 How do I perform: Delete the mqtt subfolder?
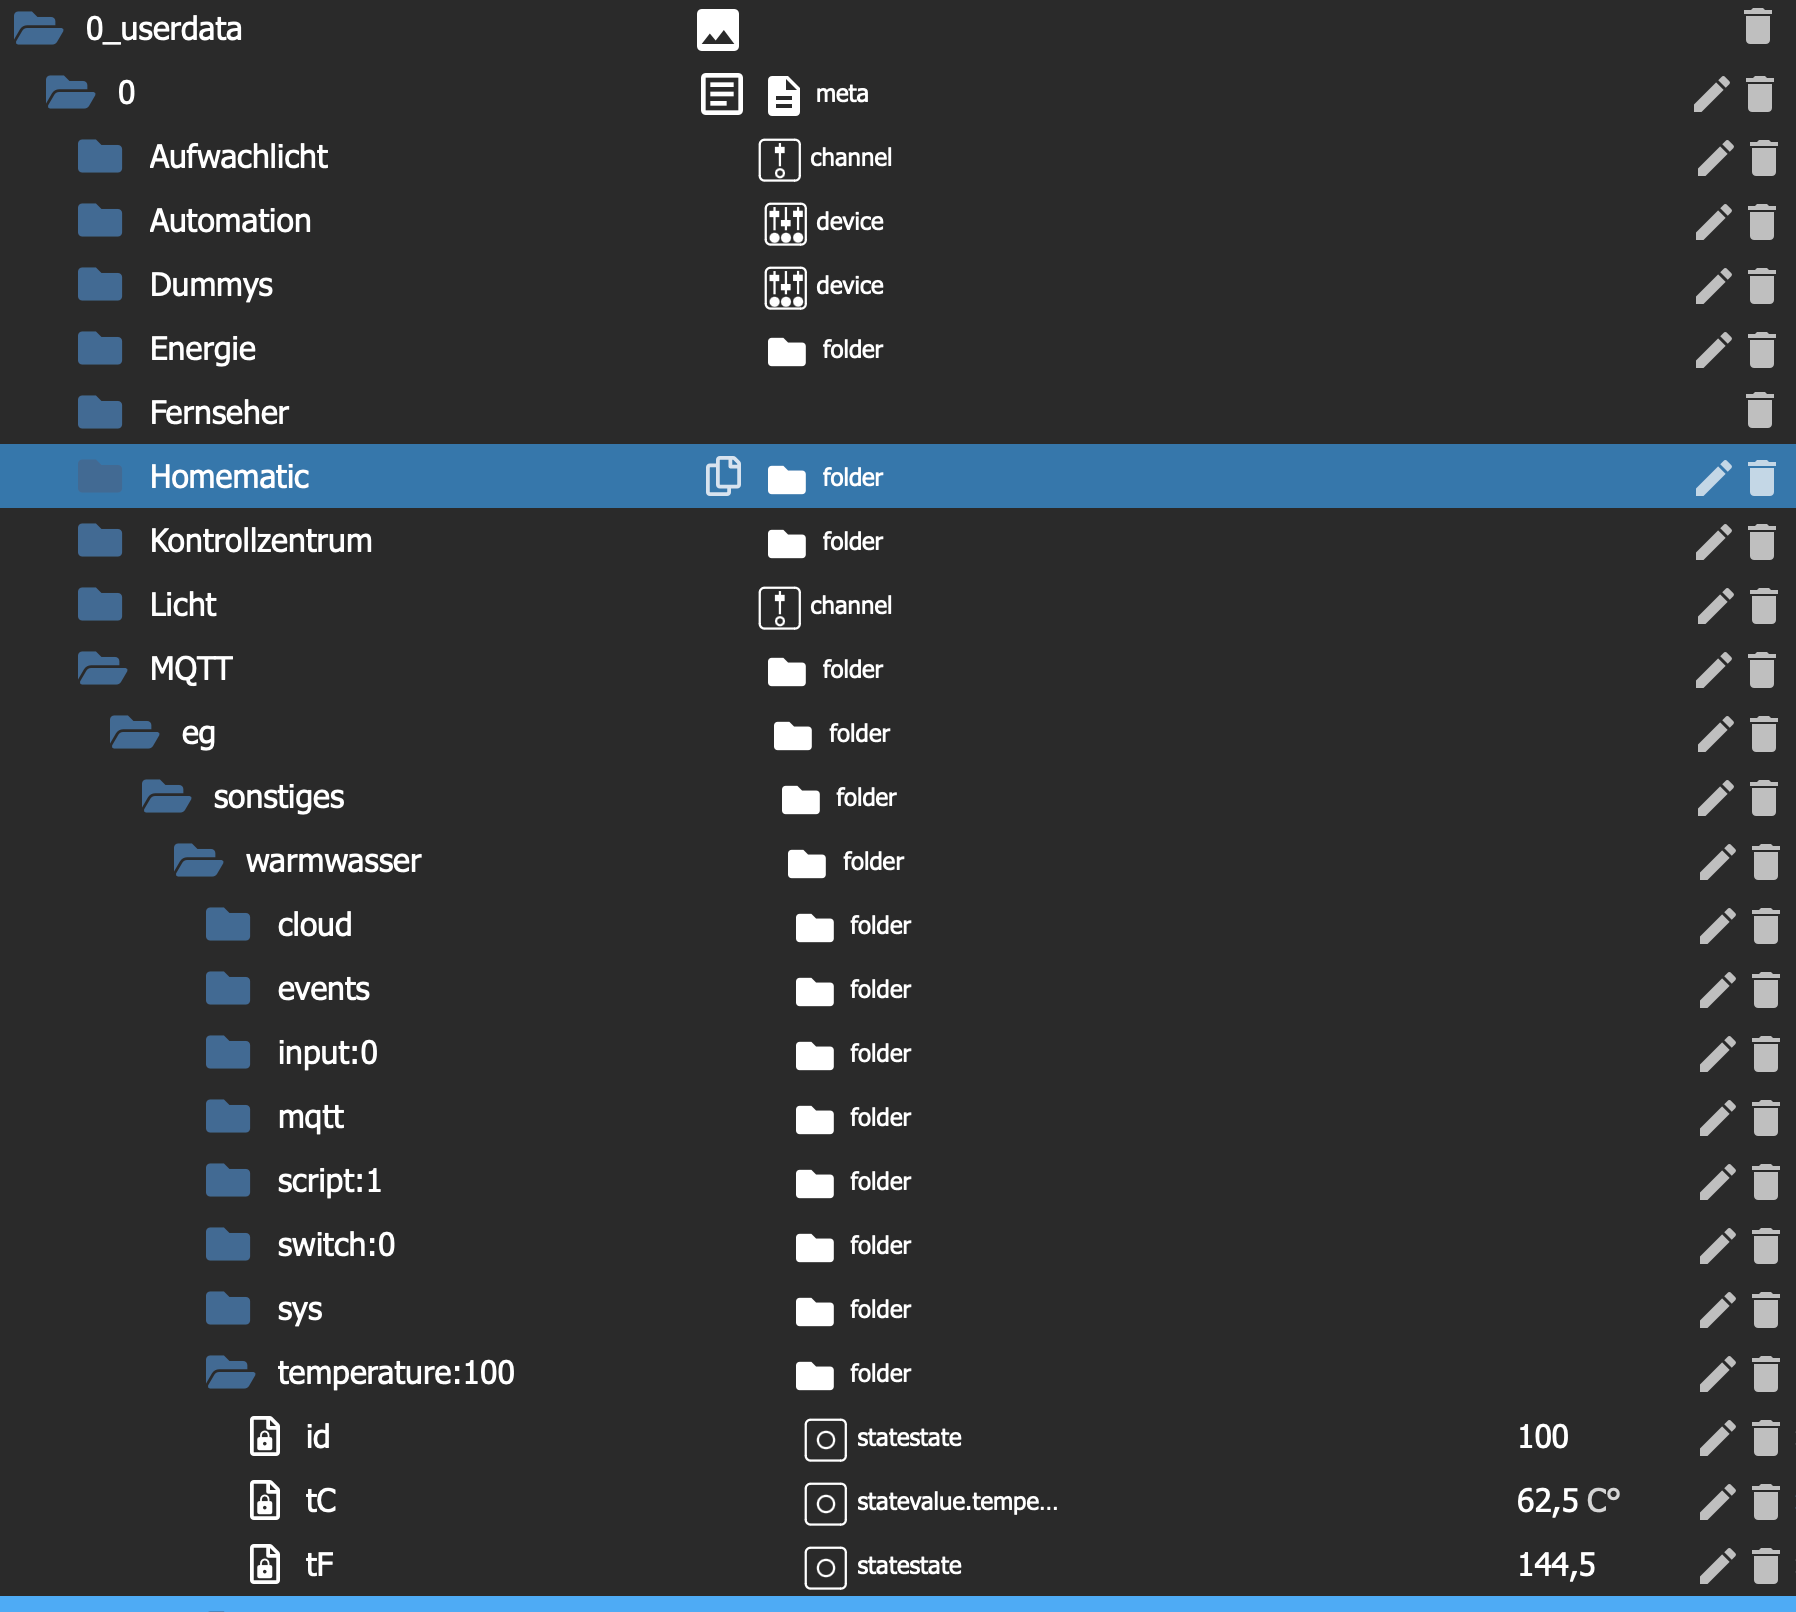(1766, 1118)
